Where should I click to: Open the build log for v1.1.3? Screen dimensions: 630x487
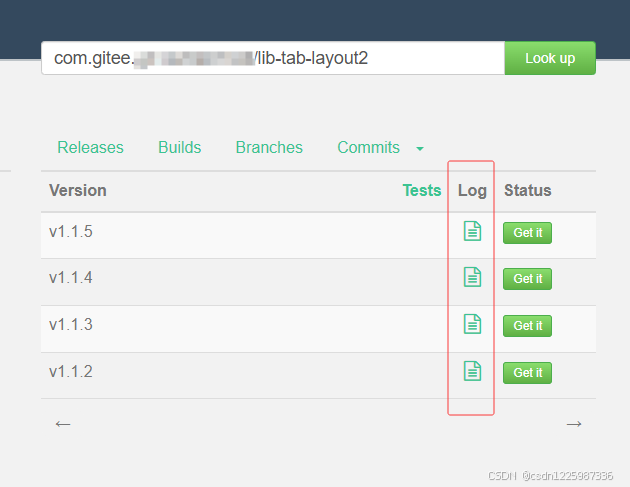click(x=472, y=324)
